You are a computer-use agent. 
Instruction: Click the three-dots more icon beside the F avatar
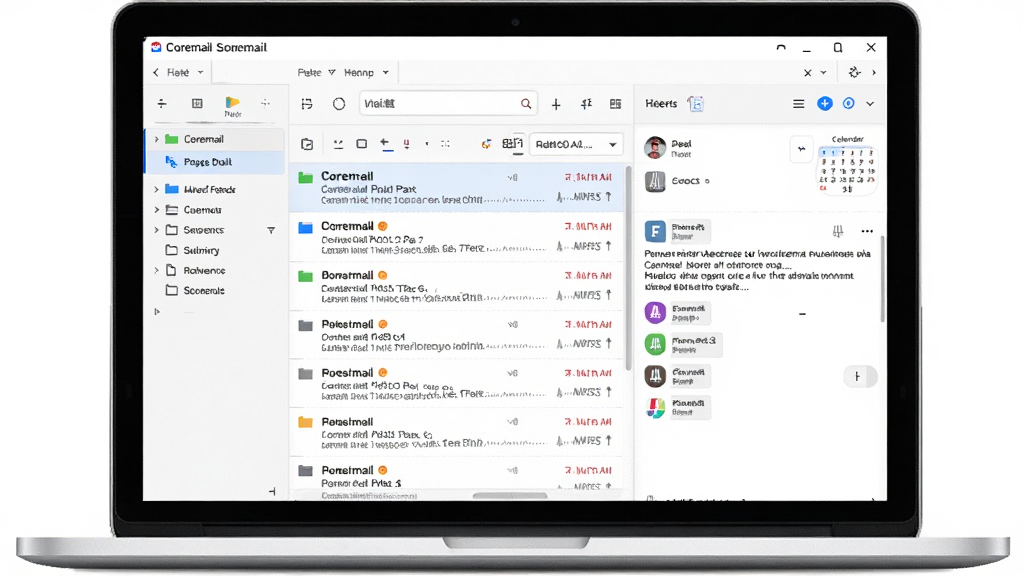(867, 231)
